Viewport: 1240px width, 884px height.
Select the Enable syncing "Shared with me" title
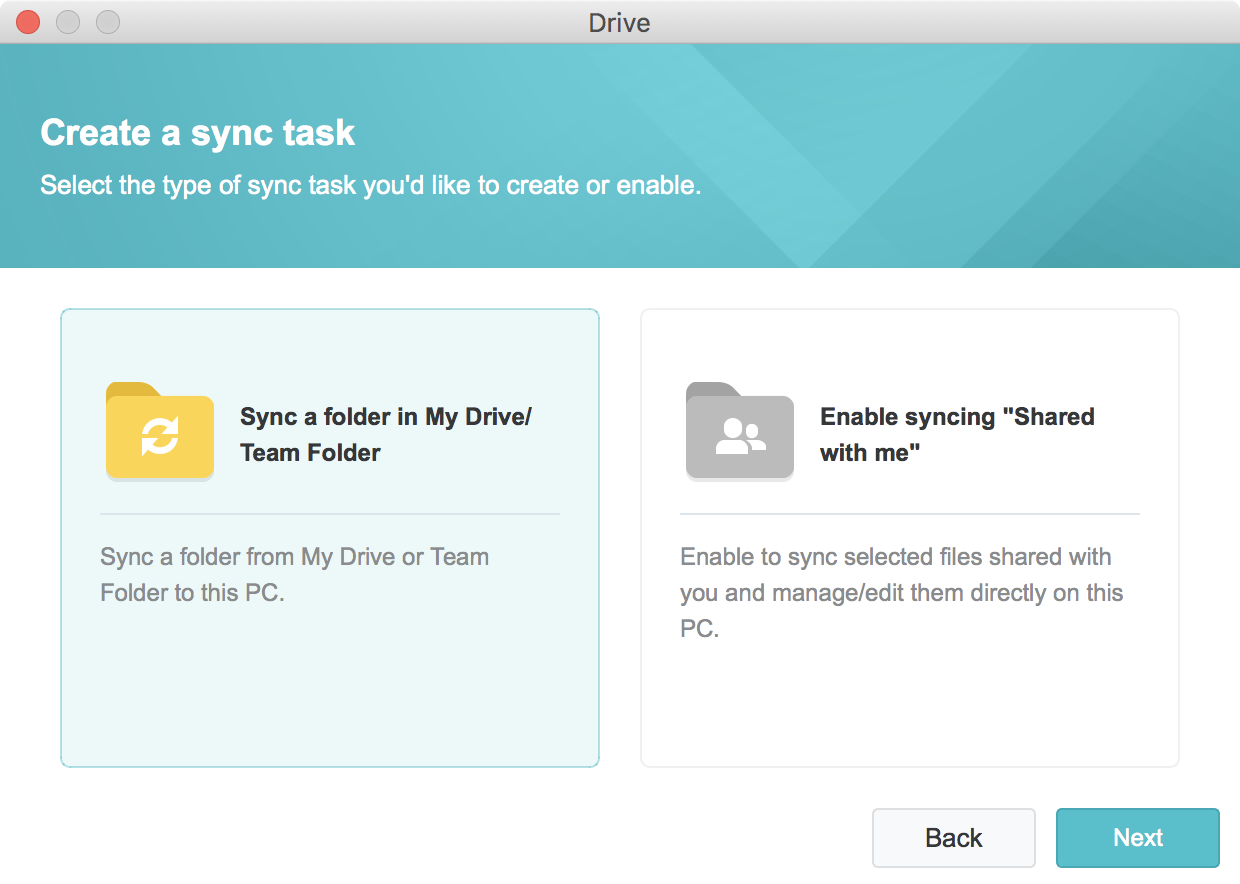click(x=956, y=435)
